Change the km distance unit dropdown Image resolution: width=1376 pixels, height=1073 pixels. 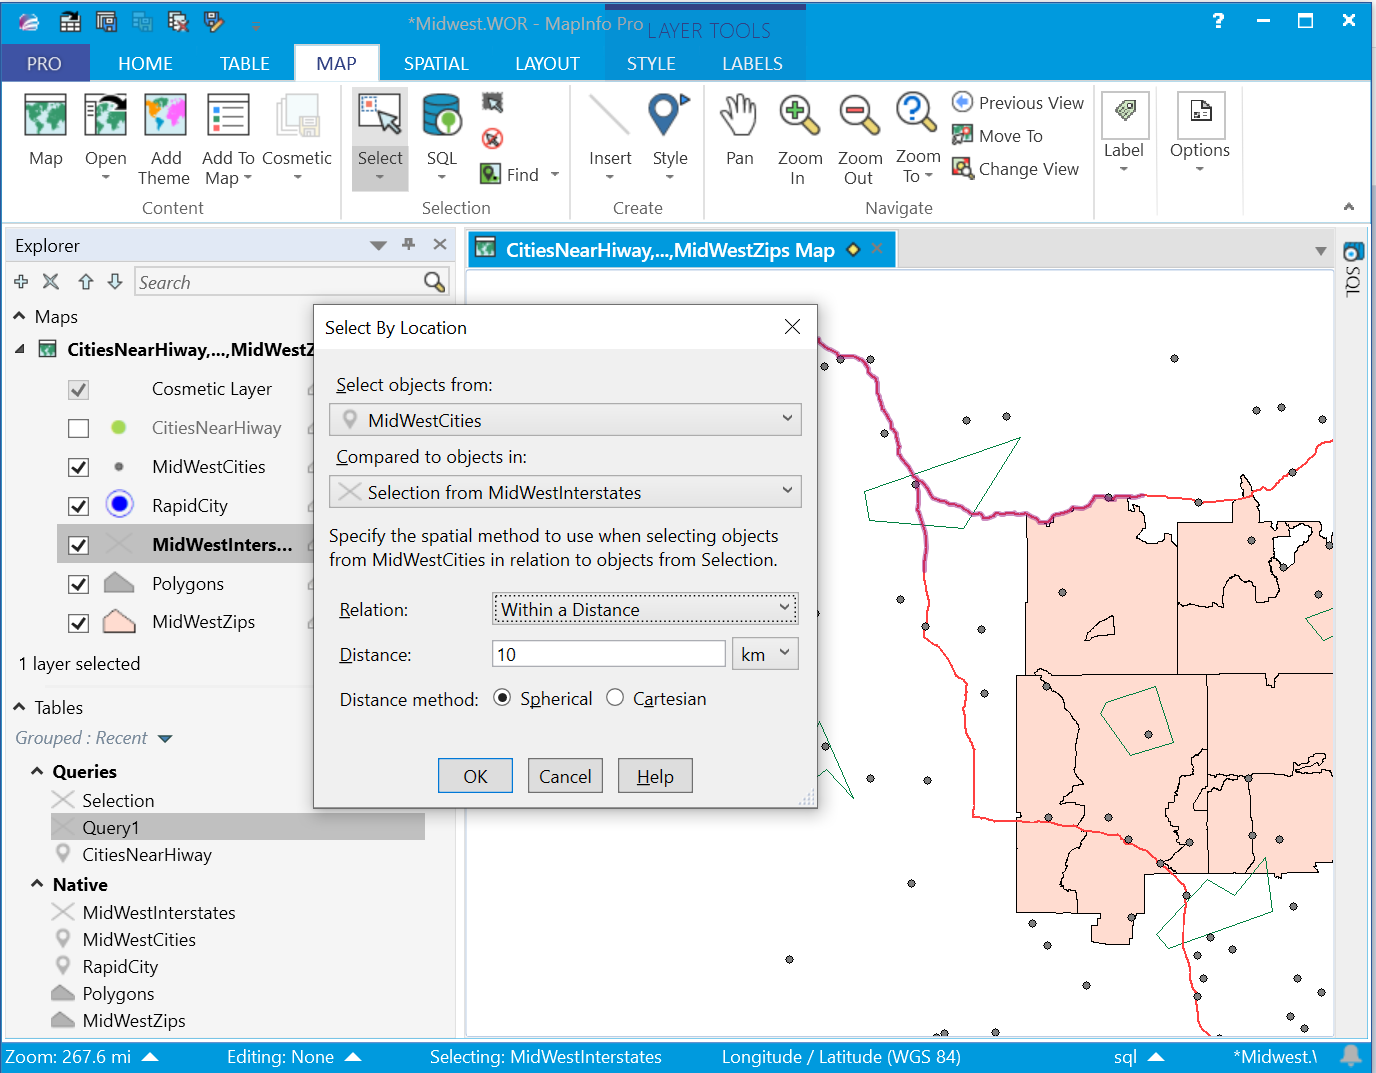[x=765, y=654]
